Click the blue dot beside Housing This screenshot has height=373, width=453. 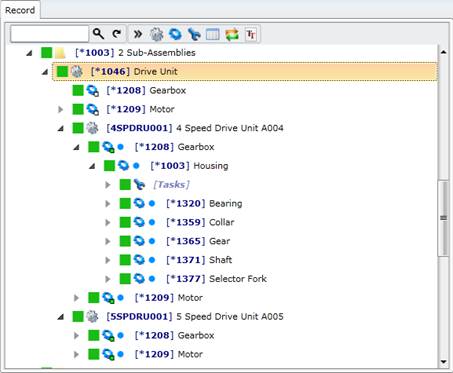tap(136, 166)
